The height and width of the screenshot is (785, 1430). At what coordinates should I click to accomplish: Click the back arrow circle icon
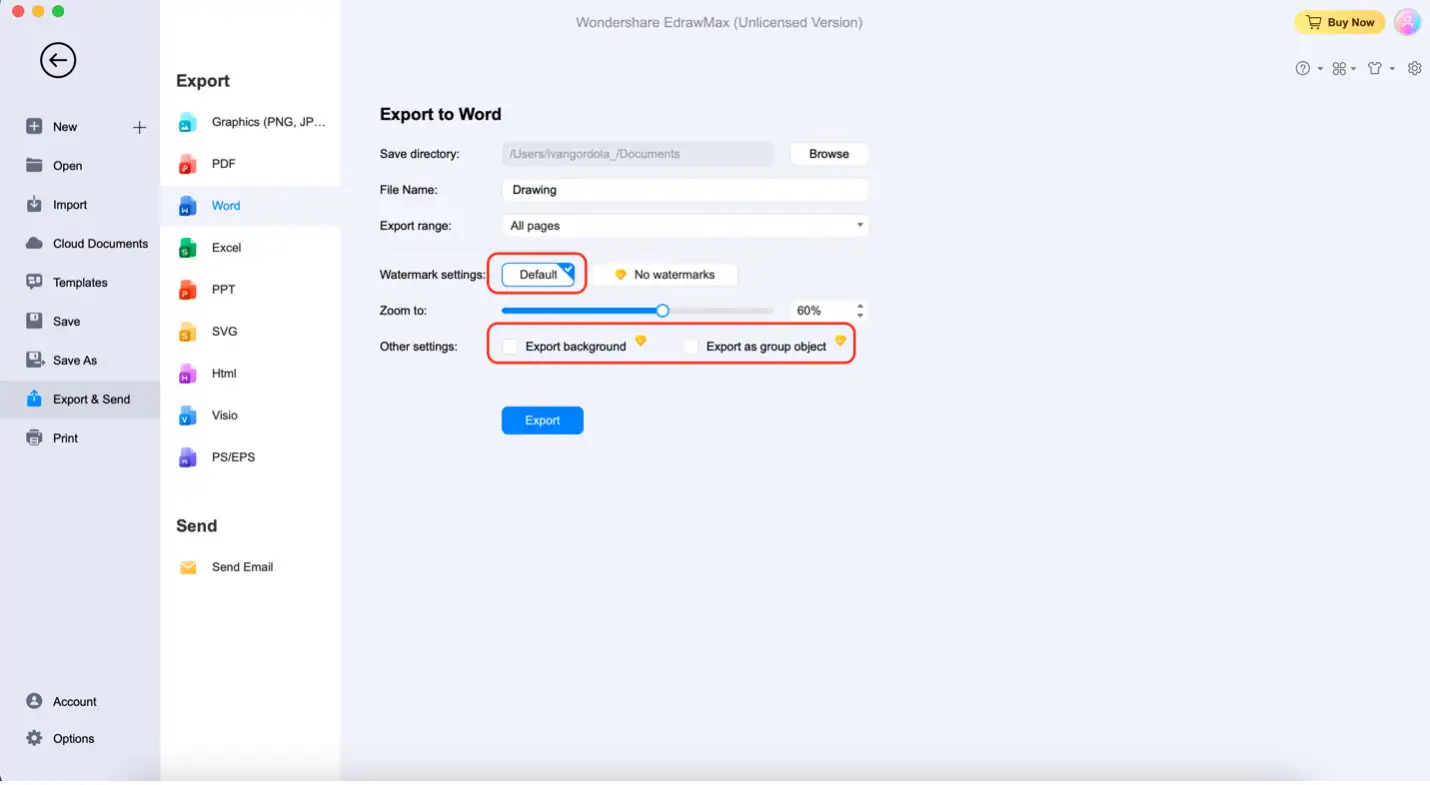58,60
